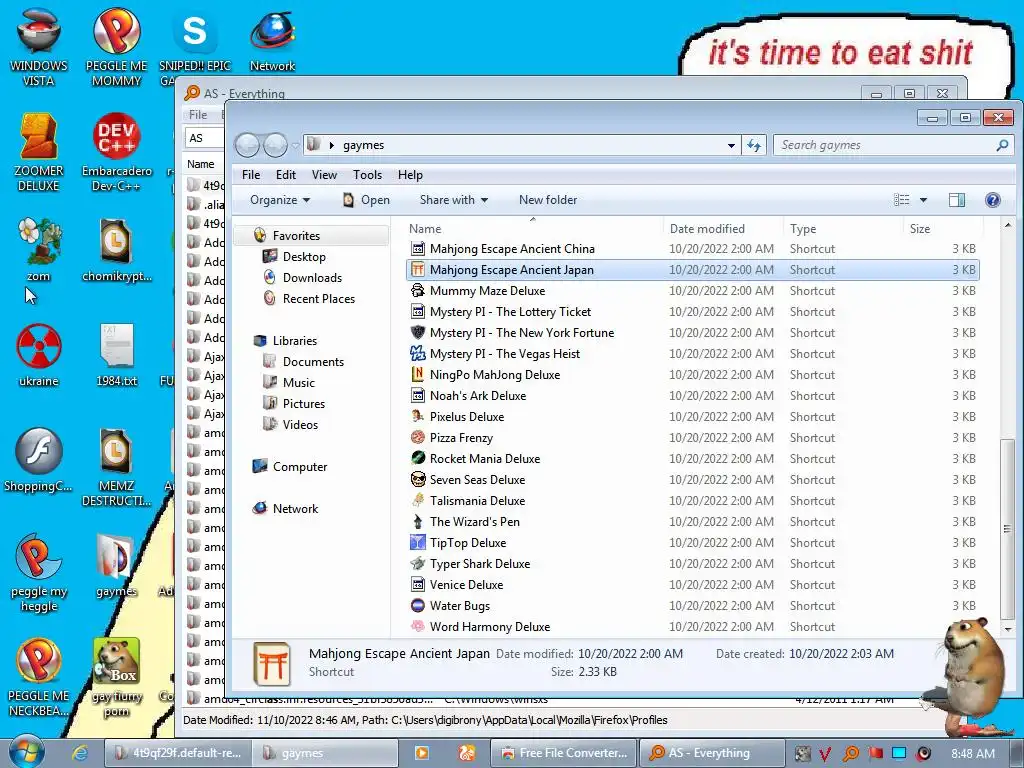Viewport: 1024px width, 768px height.
Task: Sort by the Date modified column header
Action: [x=723, y=229]
